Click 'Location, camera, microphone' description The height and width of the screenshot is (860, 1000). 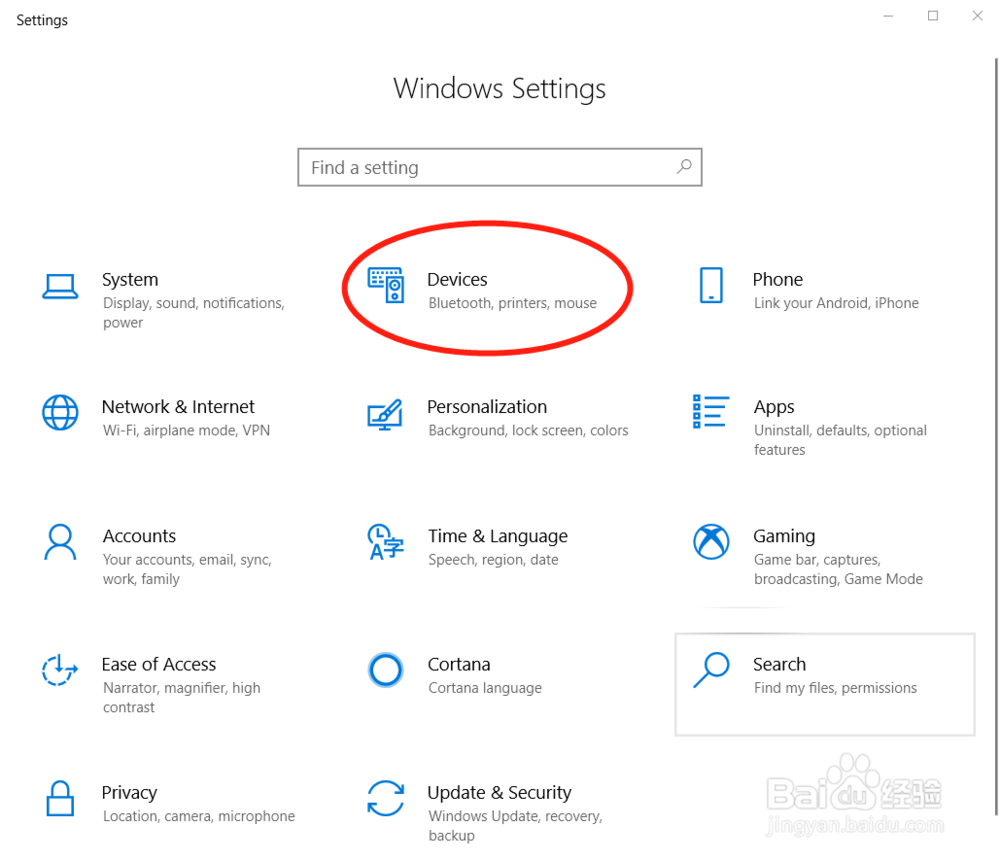coord(199,817)
